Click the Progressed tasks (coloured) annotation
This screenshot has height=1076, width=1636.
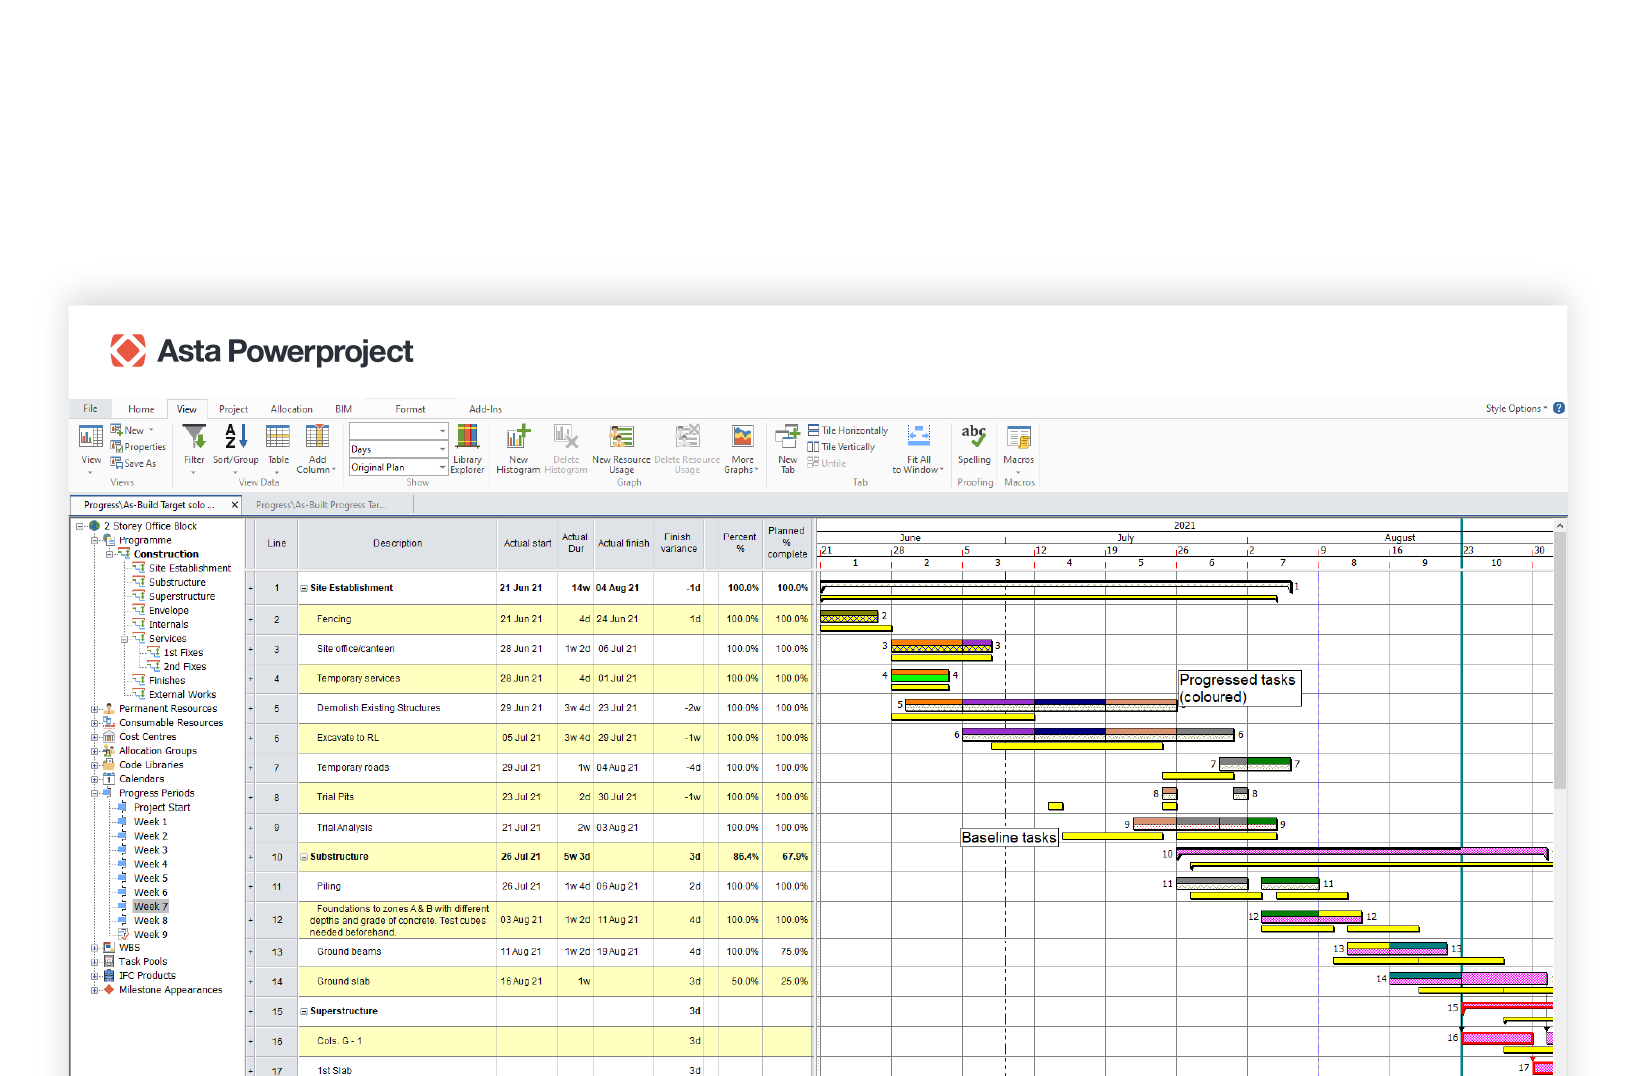tap(1239, 688)
